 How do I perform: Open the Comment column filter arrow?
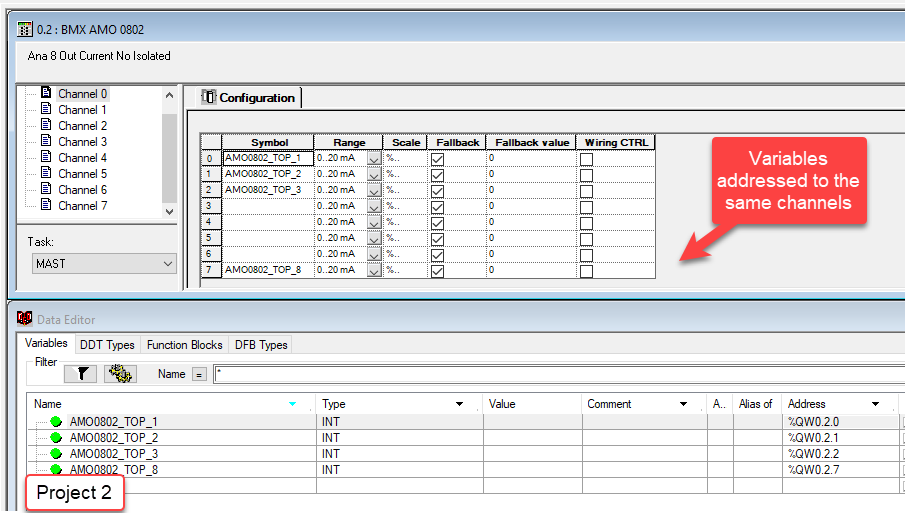tap(683, 404)
